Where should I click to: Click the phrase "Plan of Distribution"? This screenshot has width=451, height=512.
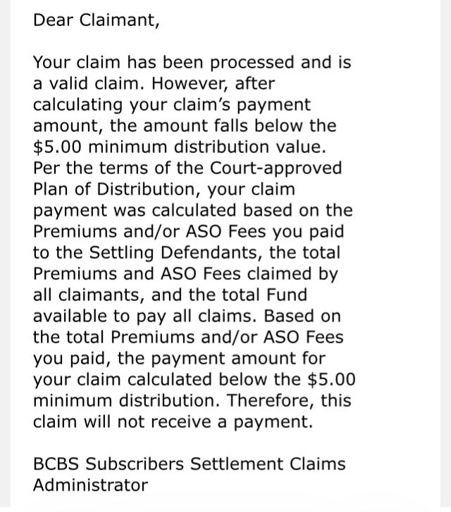click(x=114, y=189)
